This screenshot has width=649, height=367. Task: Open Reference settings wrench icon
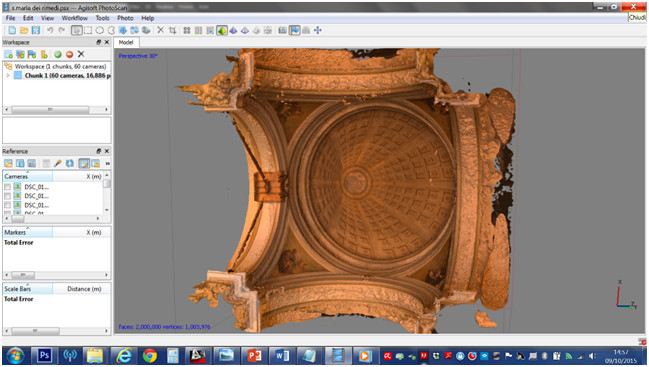58,163
